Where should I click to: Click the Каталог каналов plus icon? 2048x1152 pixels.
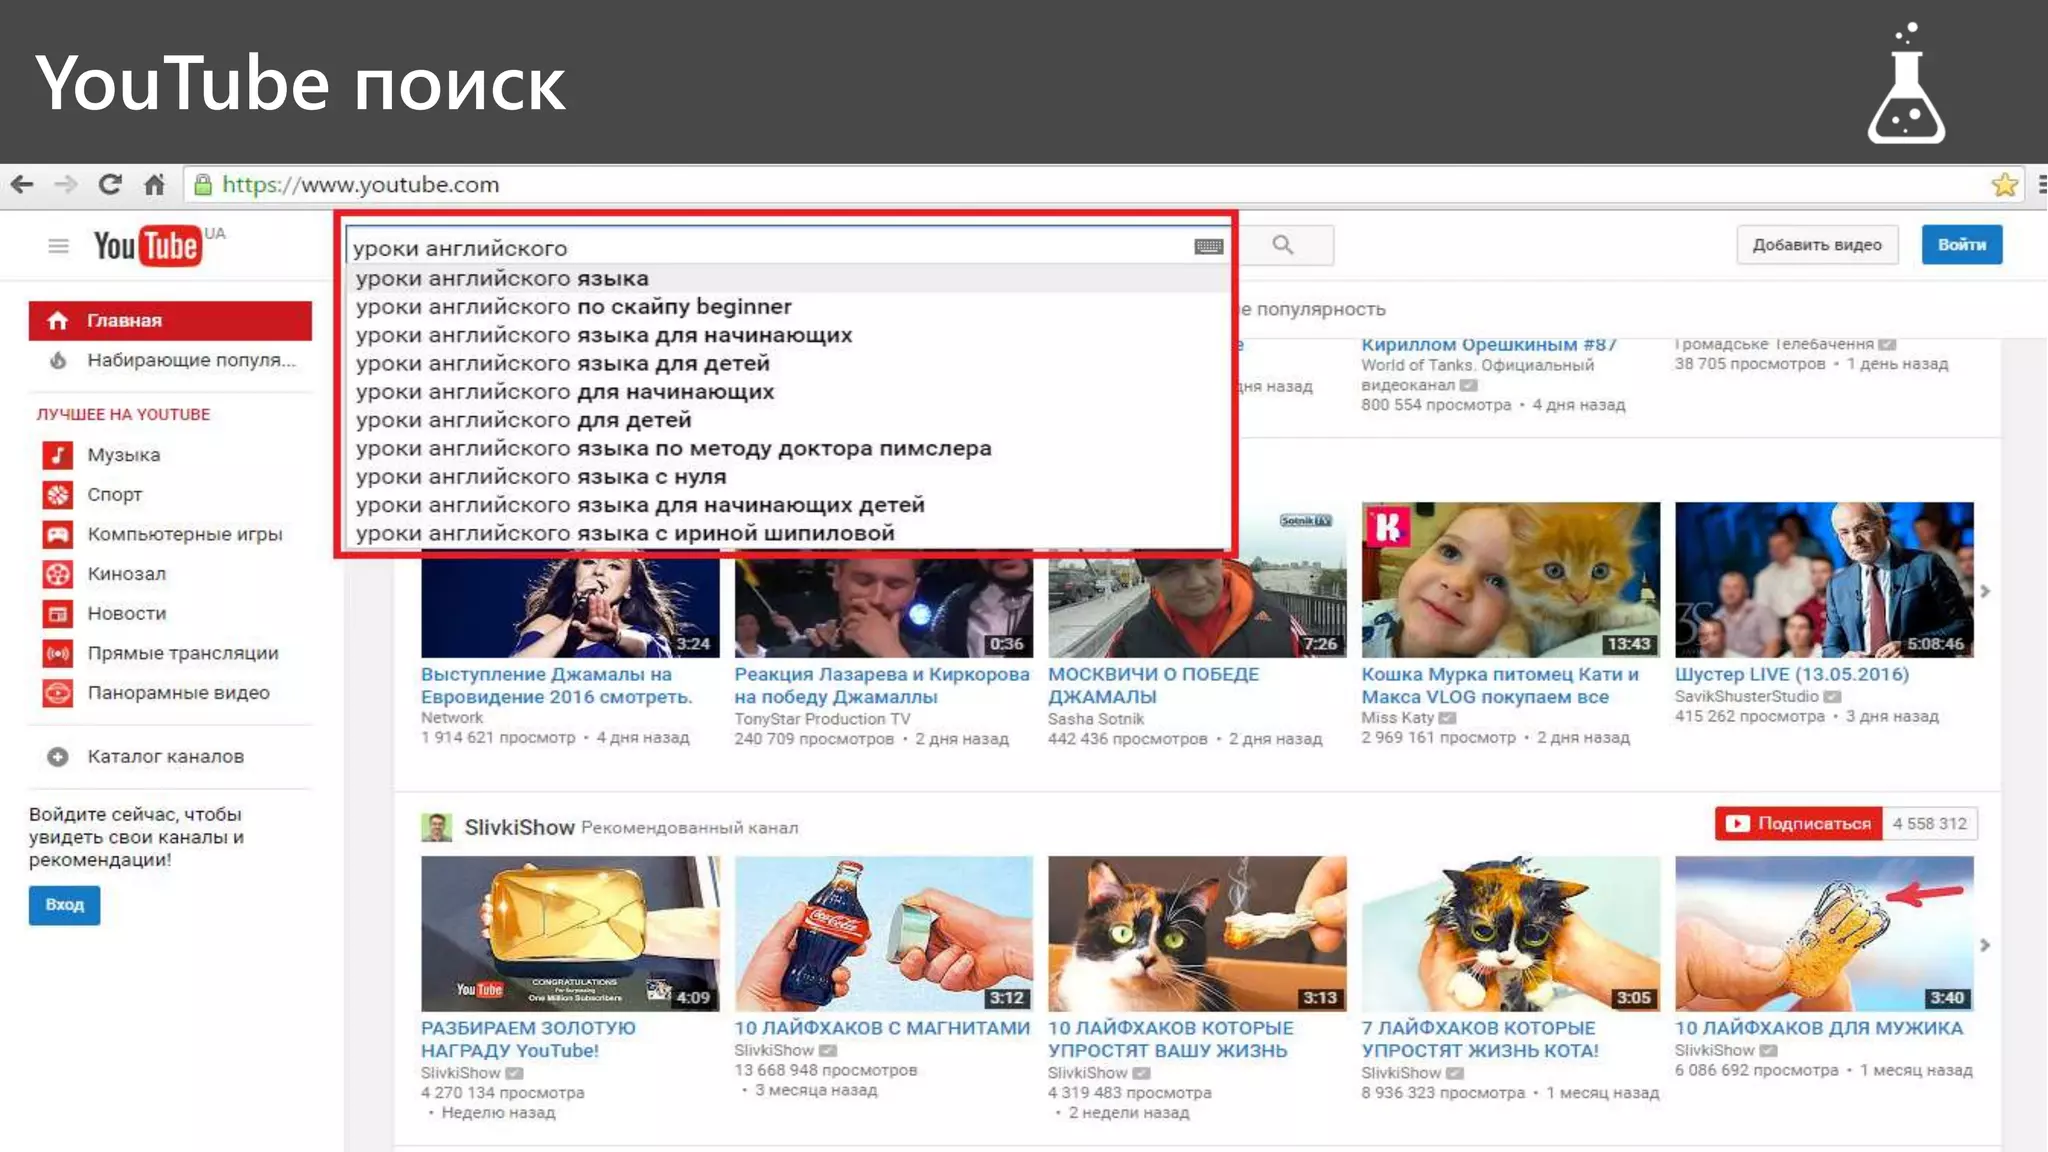58,757
